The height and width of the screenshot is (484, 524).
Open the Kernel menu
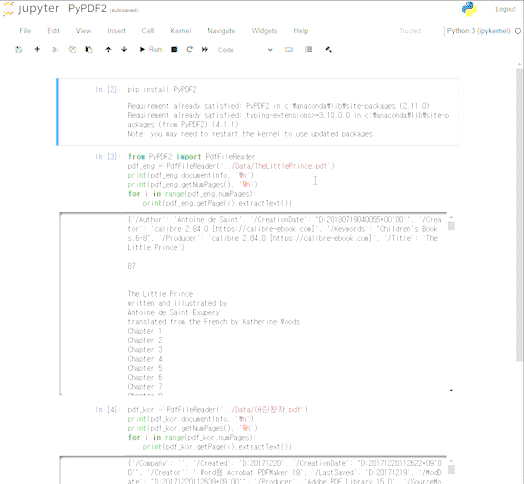[x=180, y=31]
